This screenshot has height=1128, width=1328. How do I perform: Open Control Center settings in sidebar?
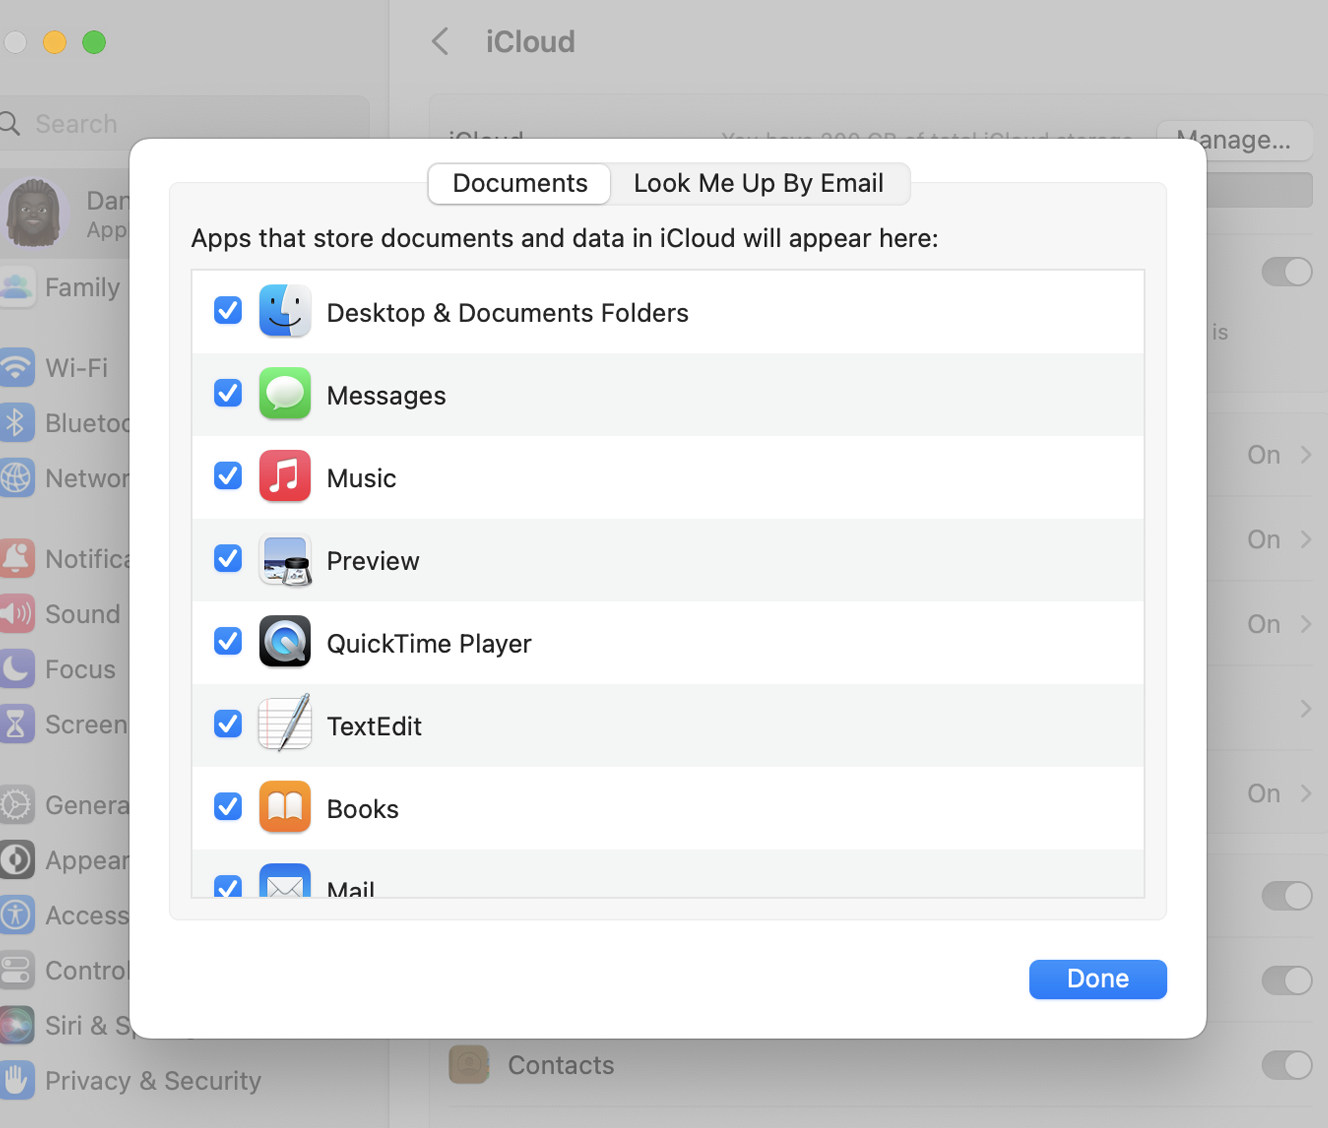[65, 970]
